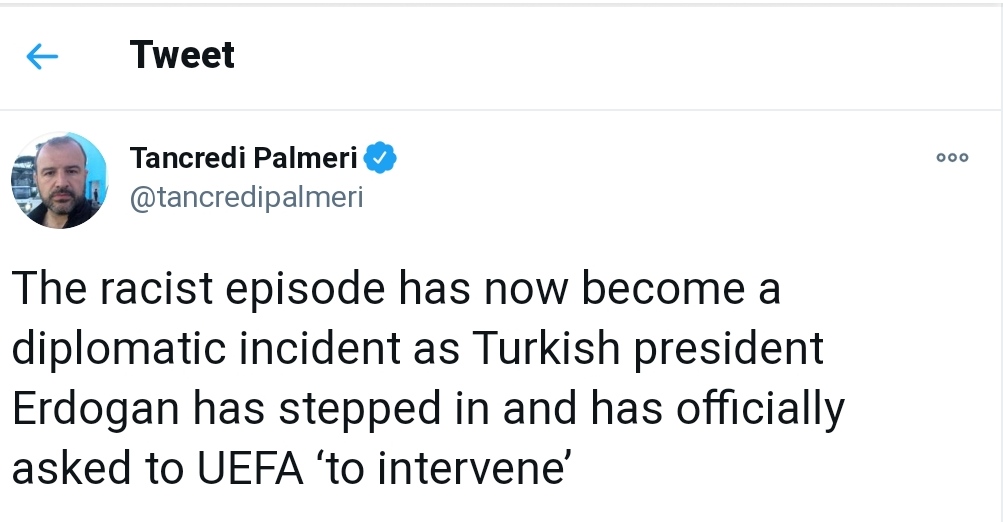Tap the word "officially" in the tweet

tap(761, 409)
